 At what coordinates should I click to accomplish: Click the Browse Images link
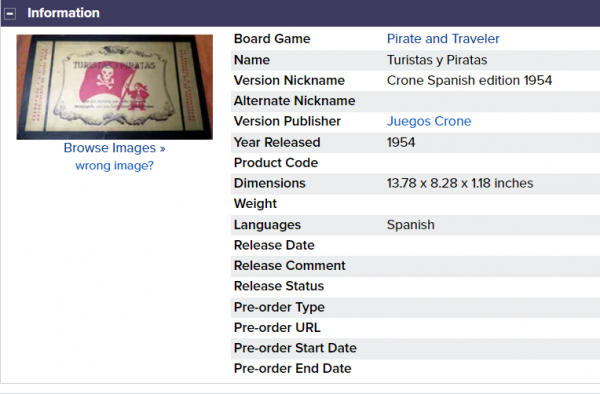(x=114, y=148)
